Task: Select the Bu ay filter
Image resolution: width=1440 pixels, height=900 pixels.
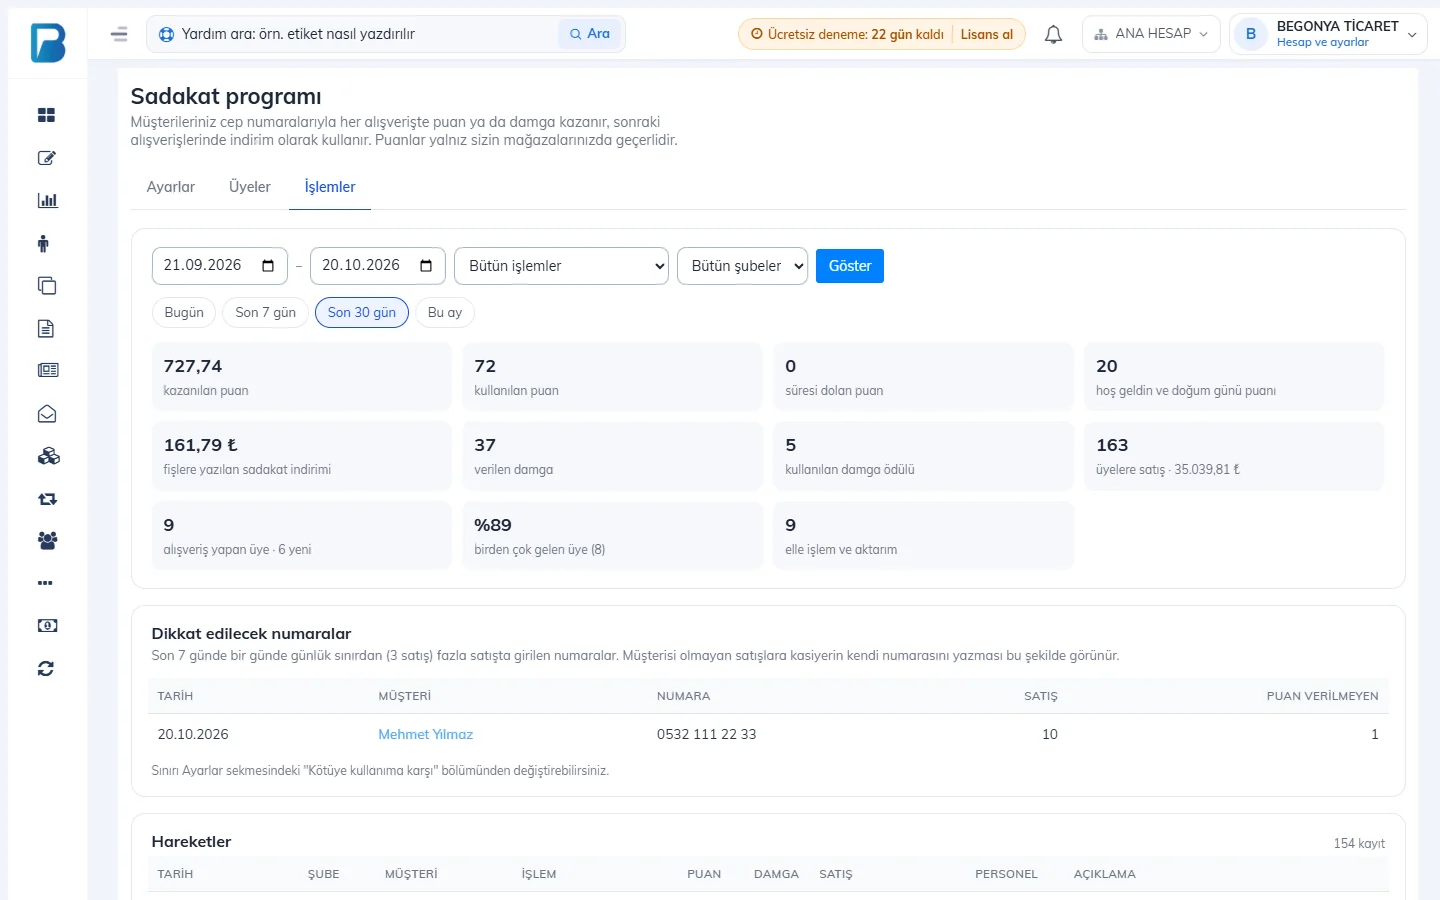Action: [x=445, y=313]
